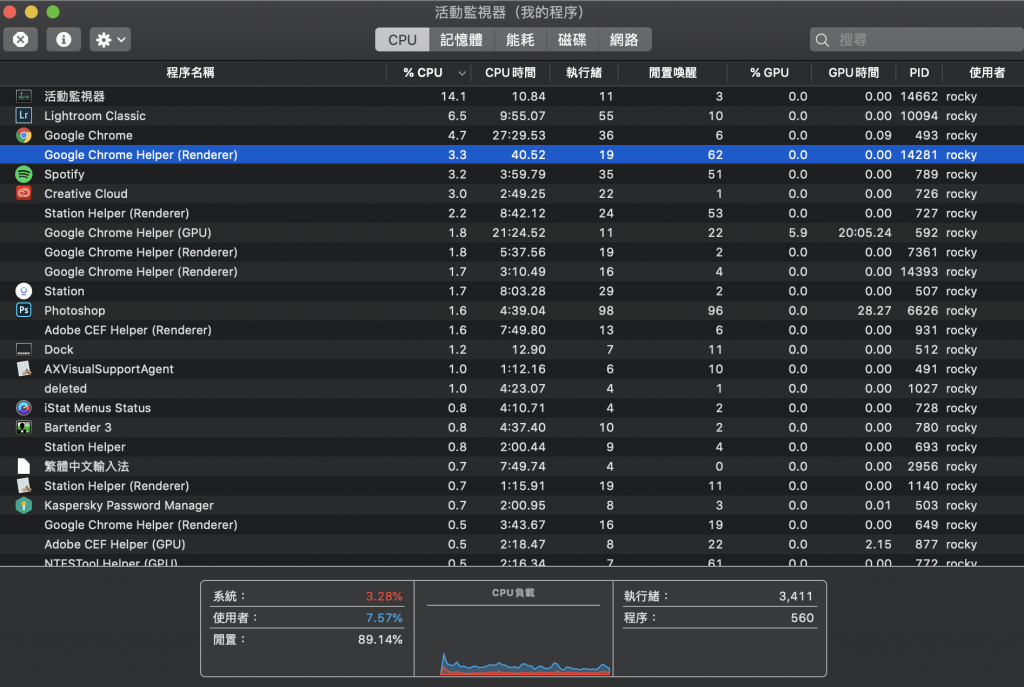Screen dimensions: 1024x687
Task: Select the iStat Menus Status name
Action: pos(97,408)
